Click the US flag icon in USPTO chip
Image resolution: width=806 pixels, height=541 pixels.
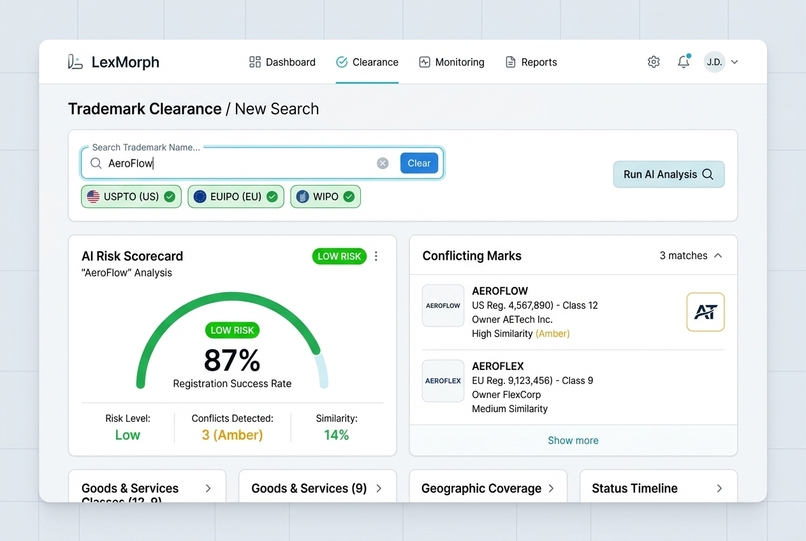[93, 196]
